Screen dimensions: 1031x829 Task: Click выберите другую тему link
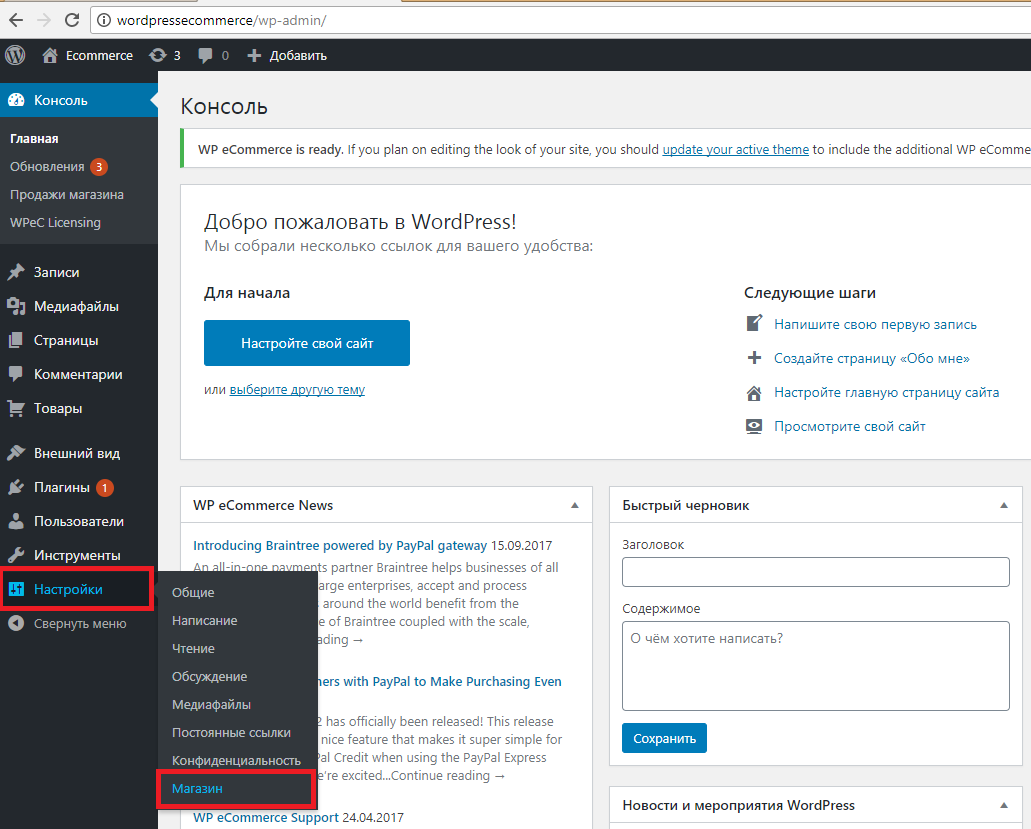pyautogui.click(x=297, y=390)
